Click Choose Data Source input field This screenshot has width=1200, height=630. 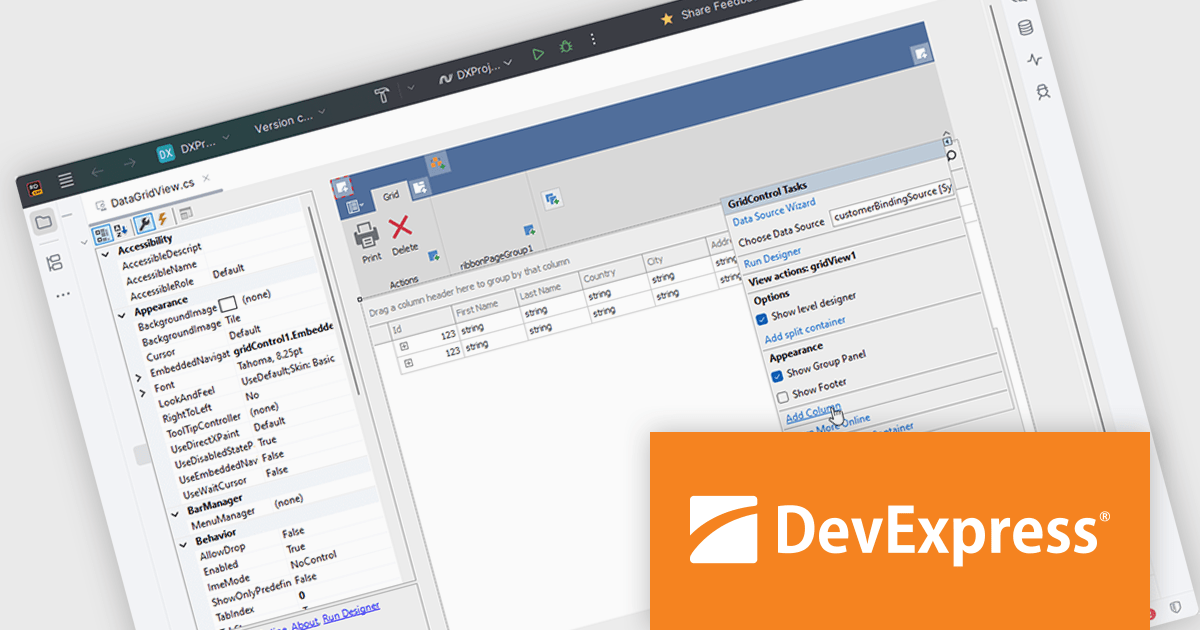(x=892, y=201)
